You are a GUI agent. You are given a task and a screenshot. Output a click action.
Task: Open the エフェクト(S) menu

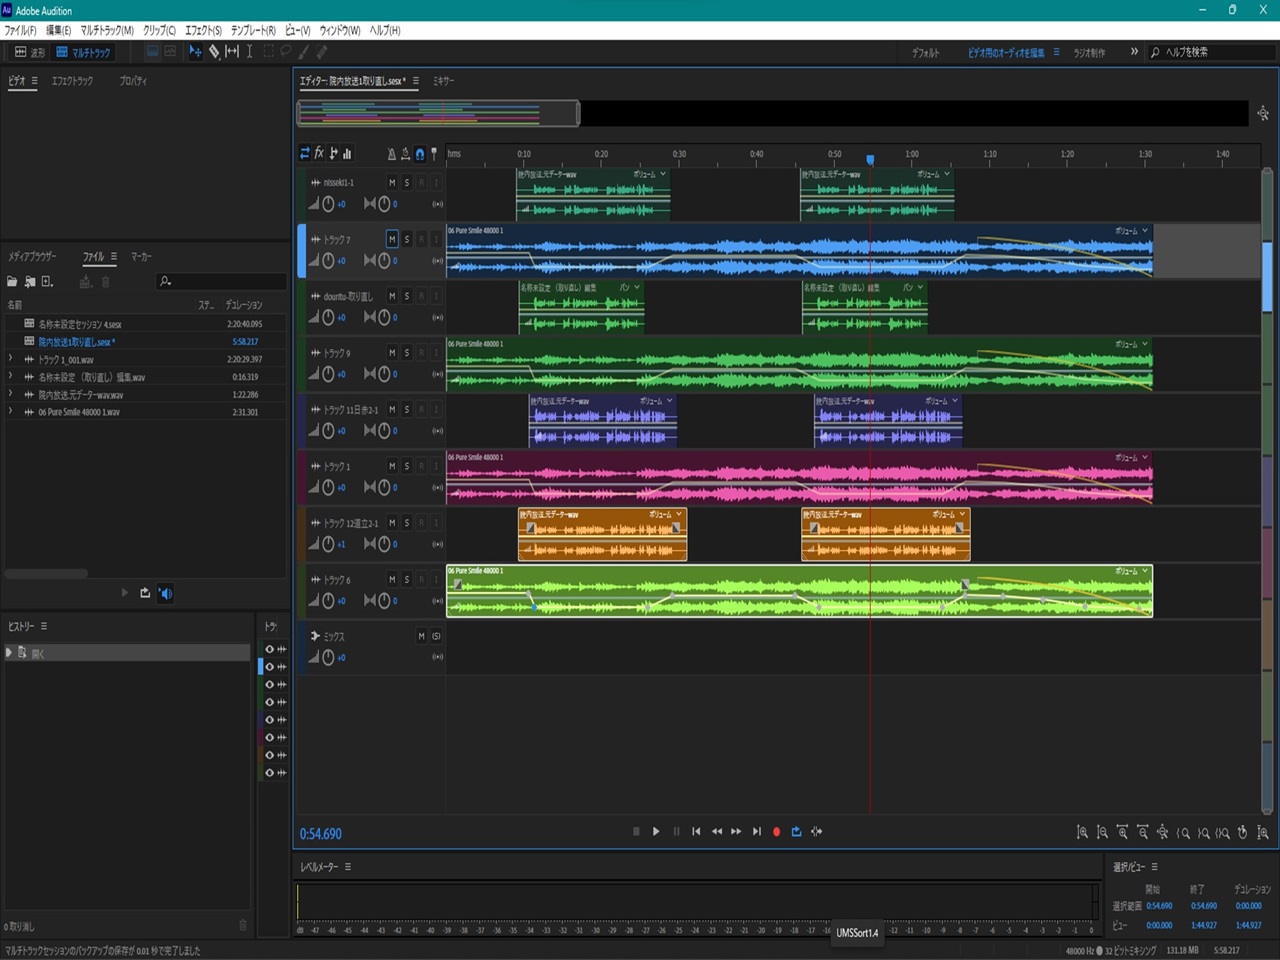point(203,31)
